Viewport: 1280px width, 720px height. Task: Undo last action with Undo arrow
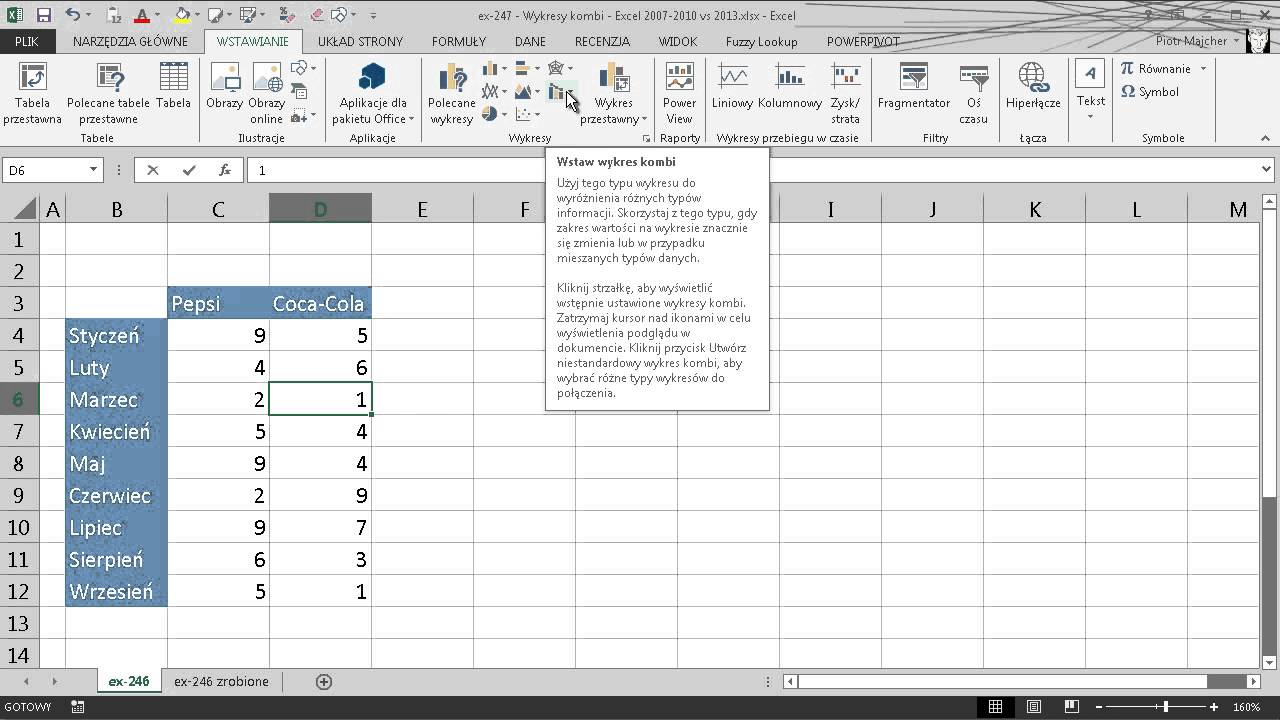(73, 15)
